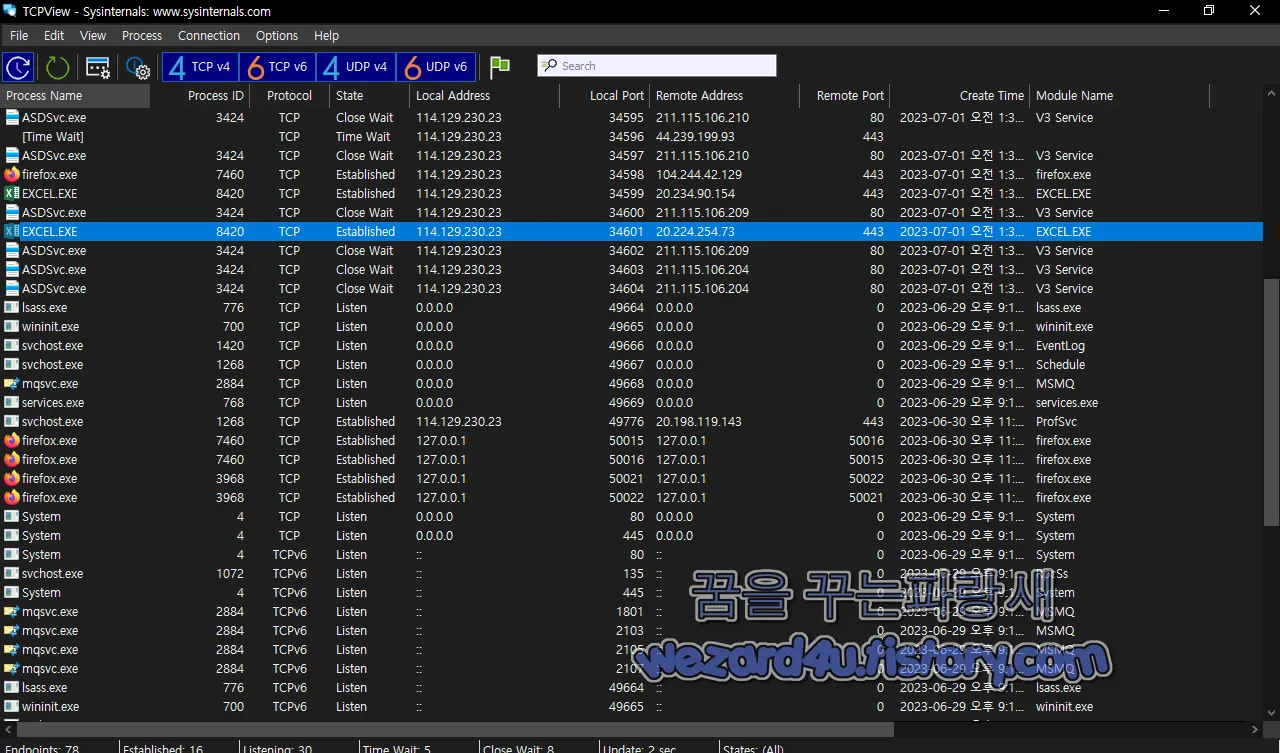Click inside the Search field
The width and height of the screenshot is (1280, 753).
[657, 66]
